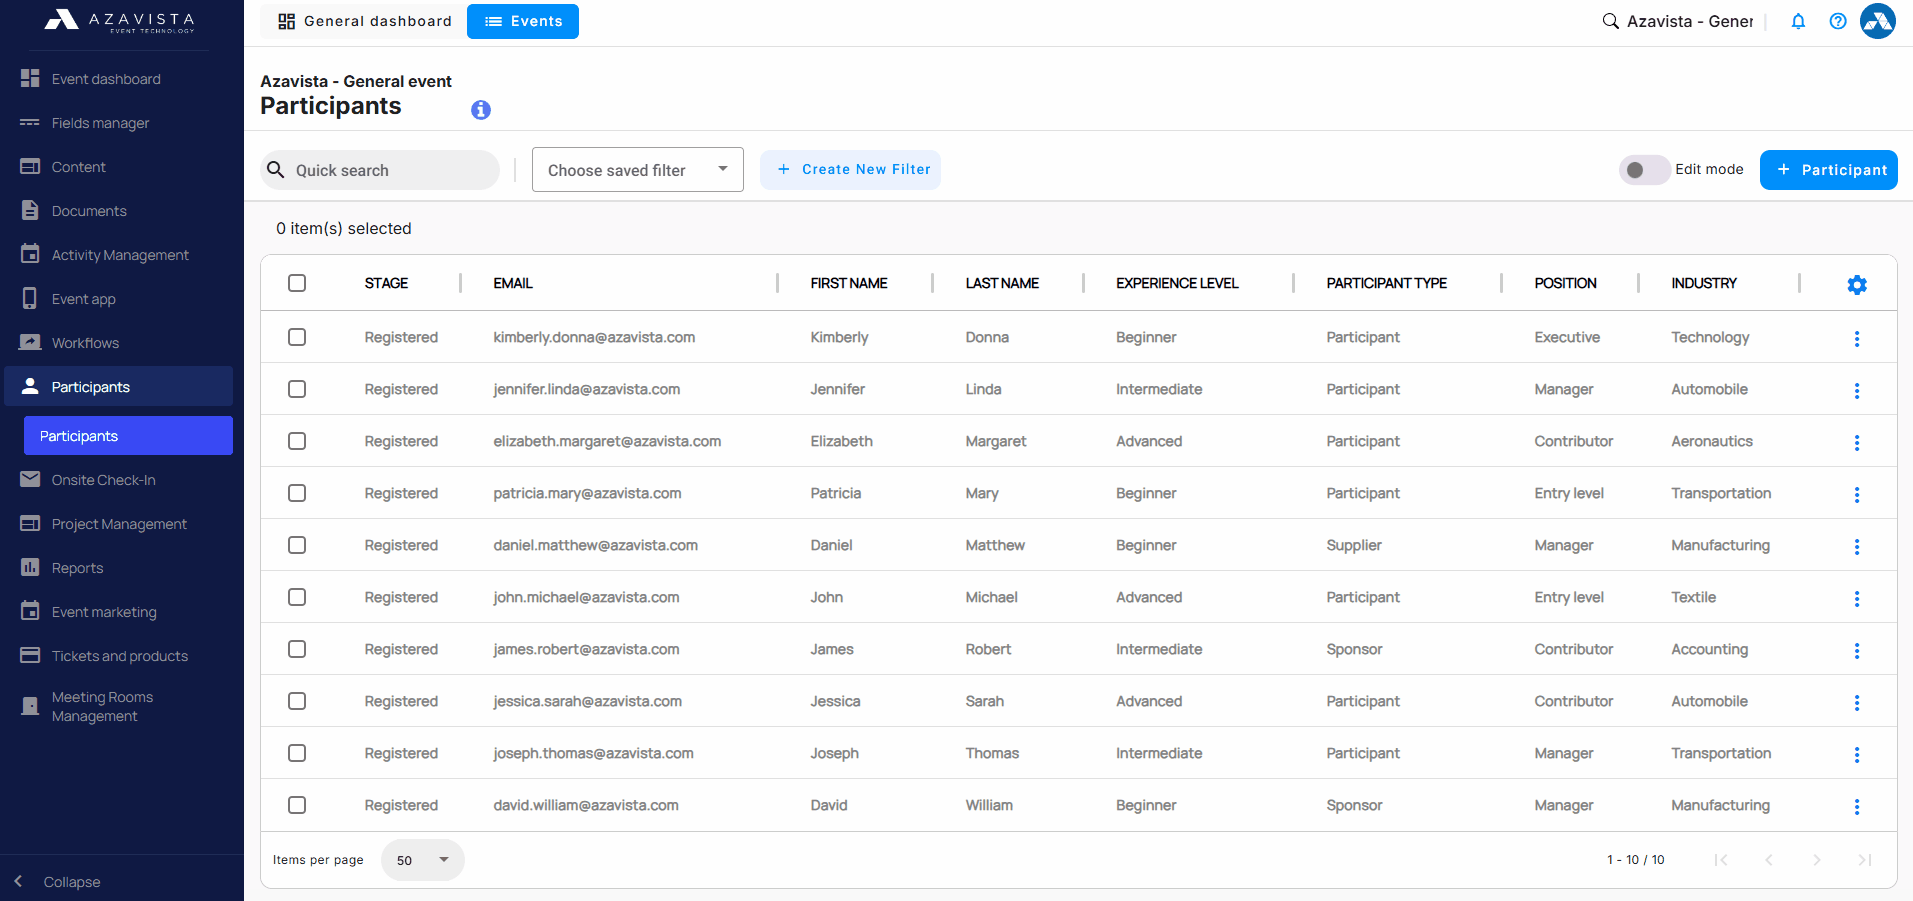Click the Azavista logo in the sidebar
Viewport: 1913px width, 901px height.
pos(120,21)
